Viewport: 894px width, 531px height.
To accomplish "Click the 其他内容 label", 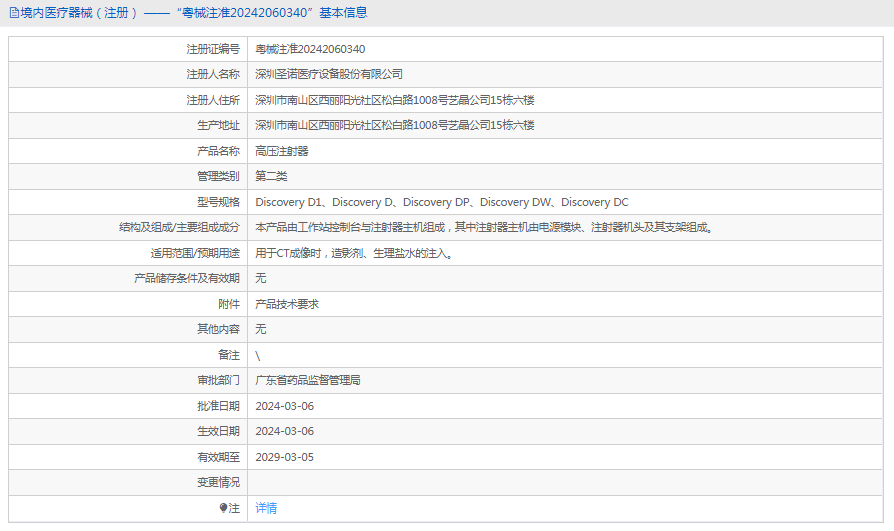I will pyautogui.click(x=218, y=329).
